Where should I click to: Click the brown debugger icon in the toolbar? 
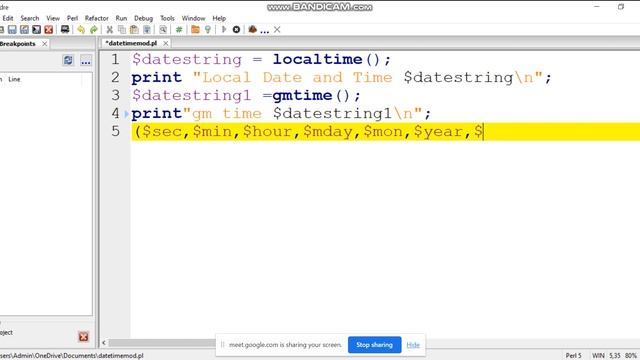(x=252, y=29)
